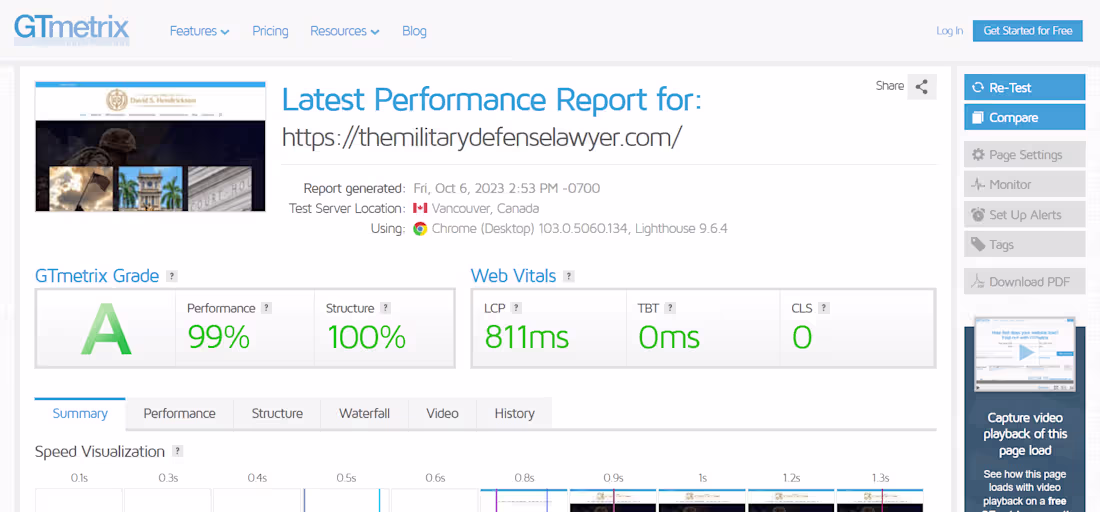Click the CLS help icon
The image size is (1100, 512).
(x=824, y=308)
